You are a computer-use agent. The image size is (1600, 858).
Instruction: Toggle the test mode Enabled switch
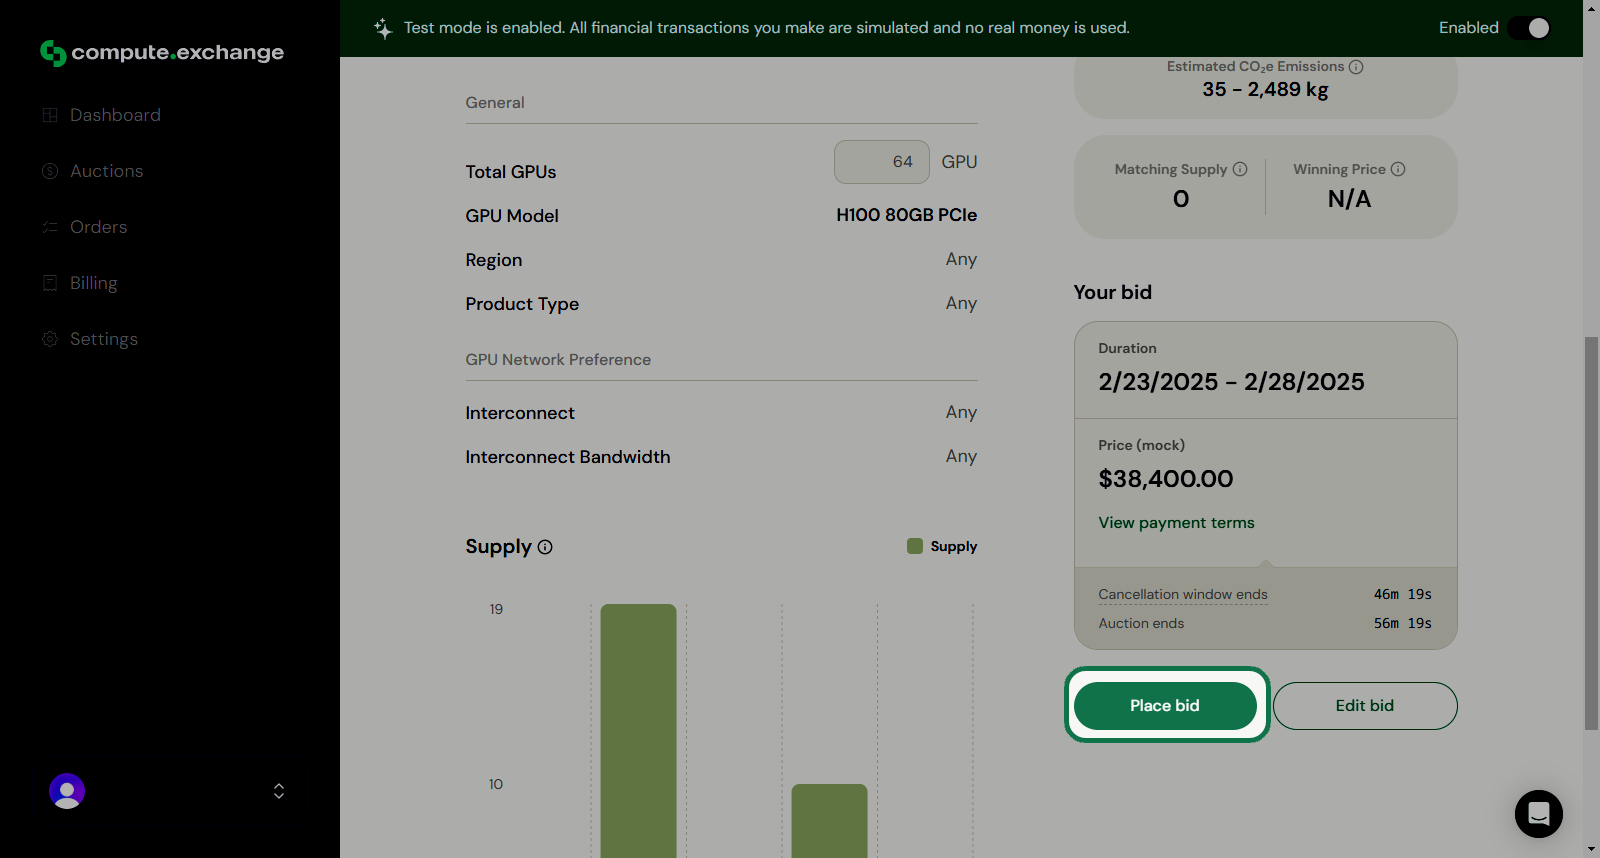click(1530, 28)
